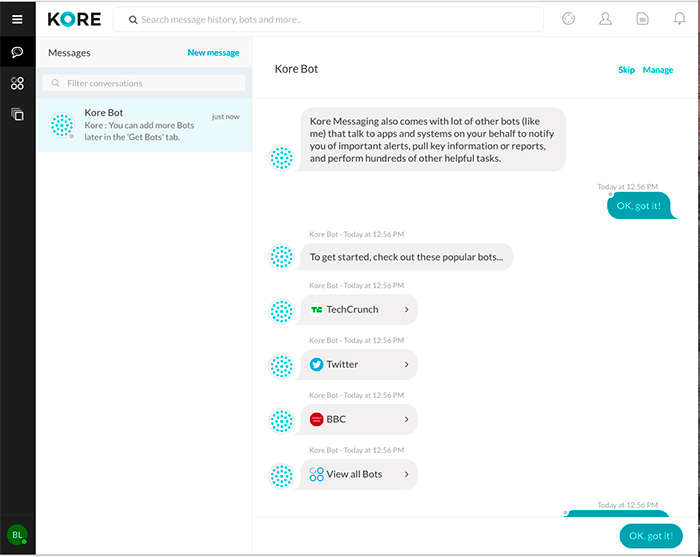Click the KORE logo

tap(74, 19)
